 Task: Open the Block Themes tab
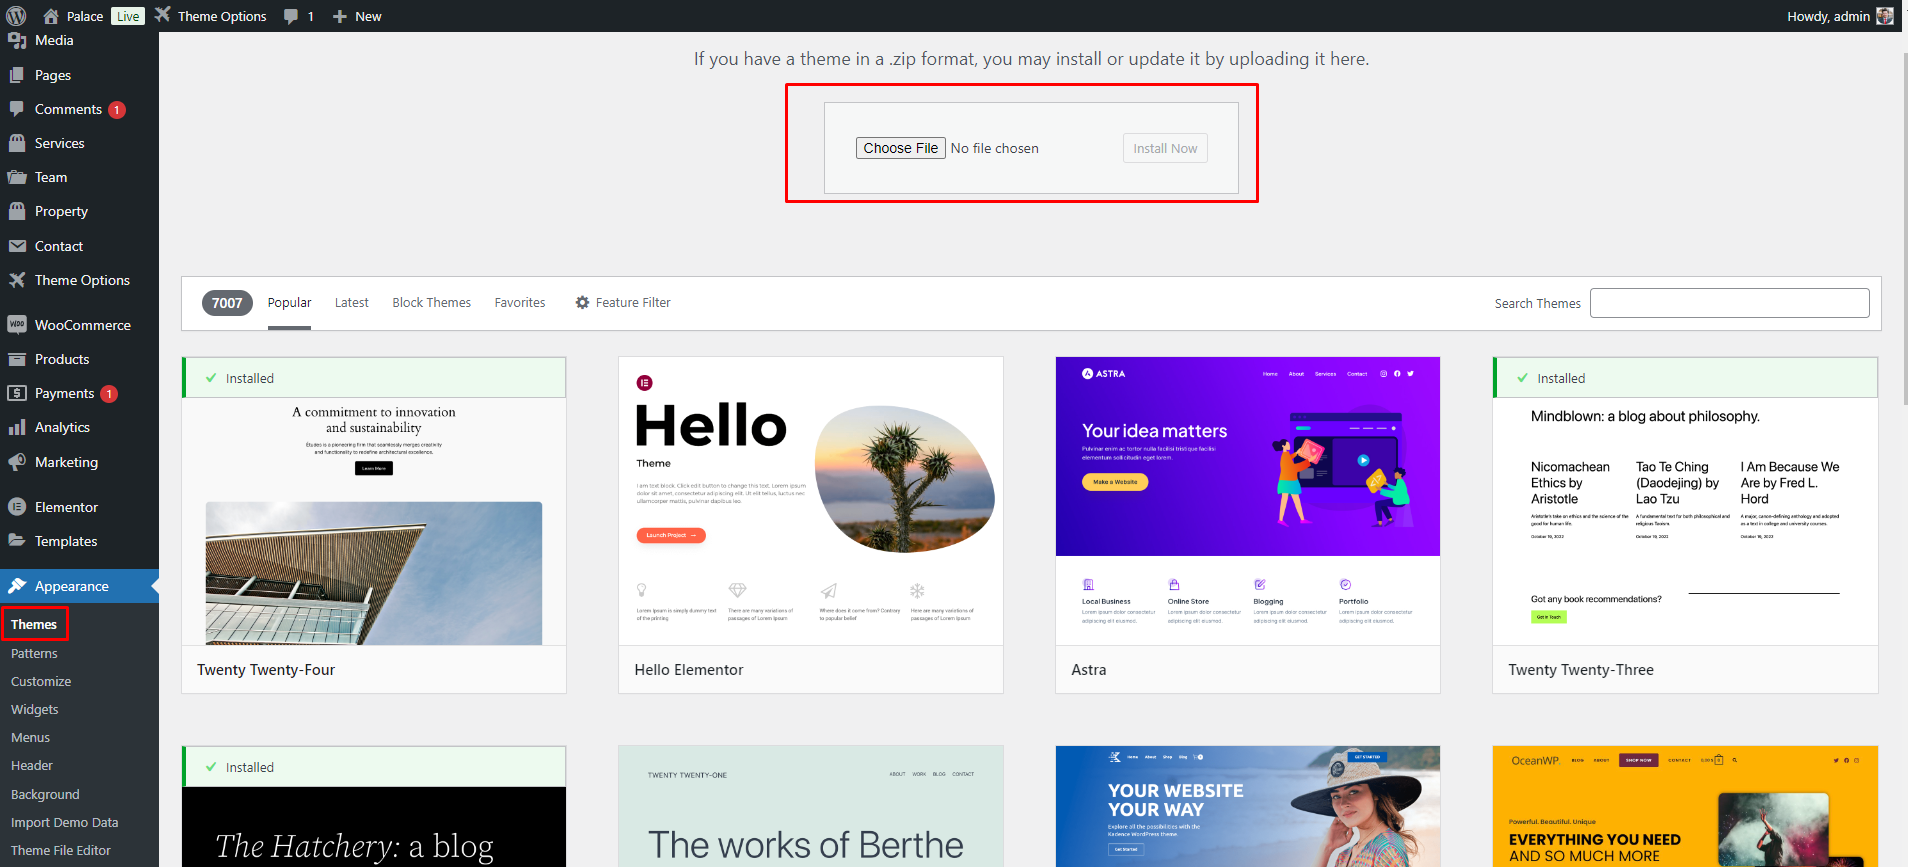click(x=431, y=302)
